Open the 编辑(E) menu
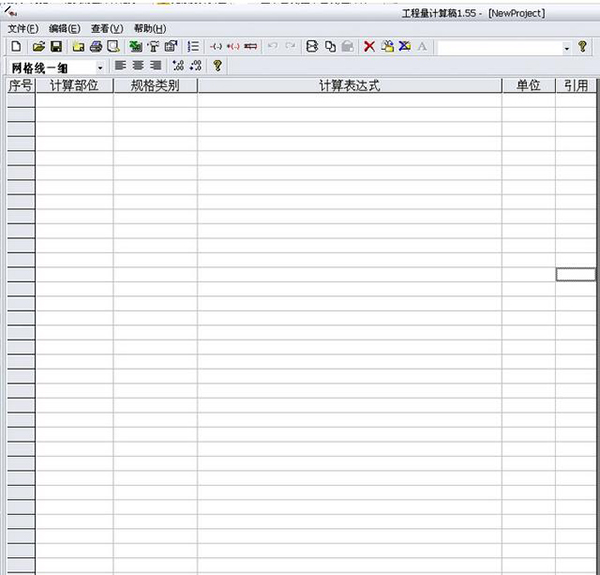Screen dimensions: 600x575 65,29
